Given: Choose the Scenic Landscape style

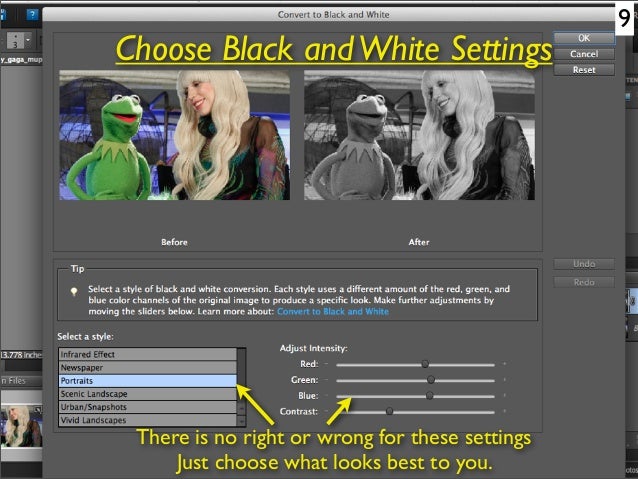Looking at the screenshot, I should tap(147, 394).
